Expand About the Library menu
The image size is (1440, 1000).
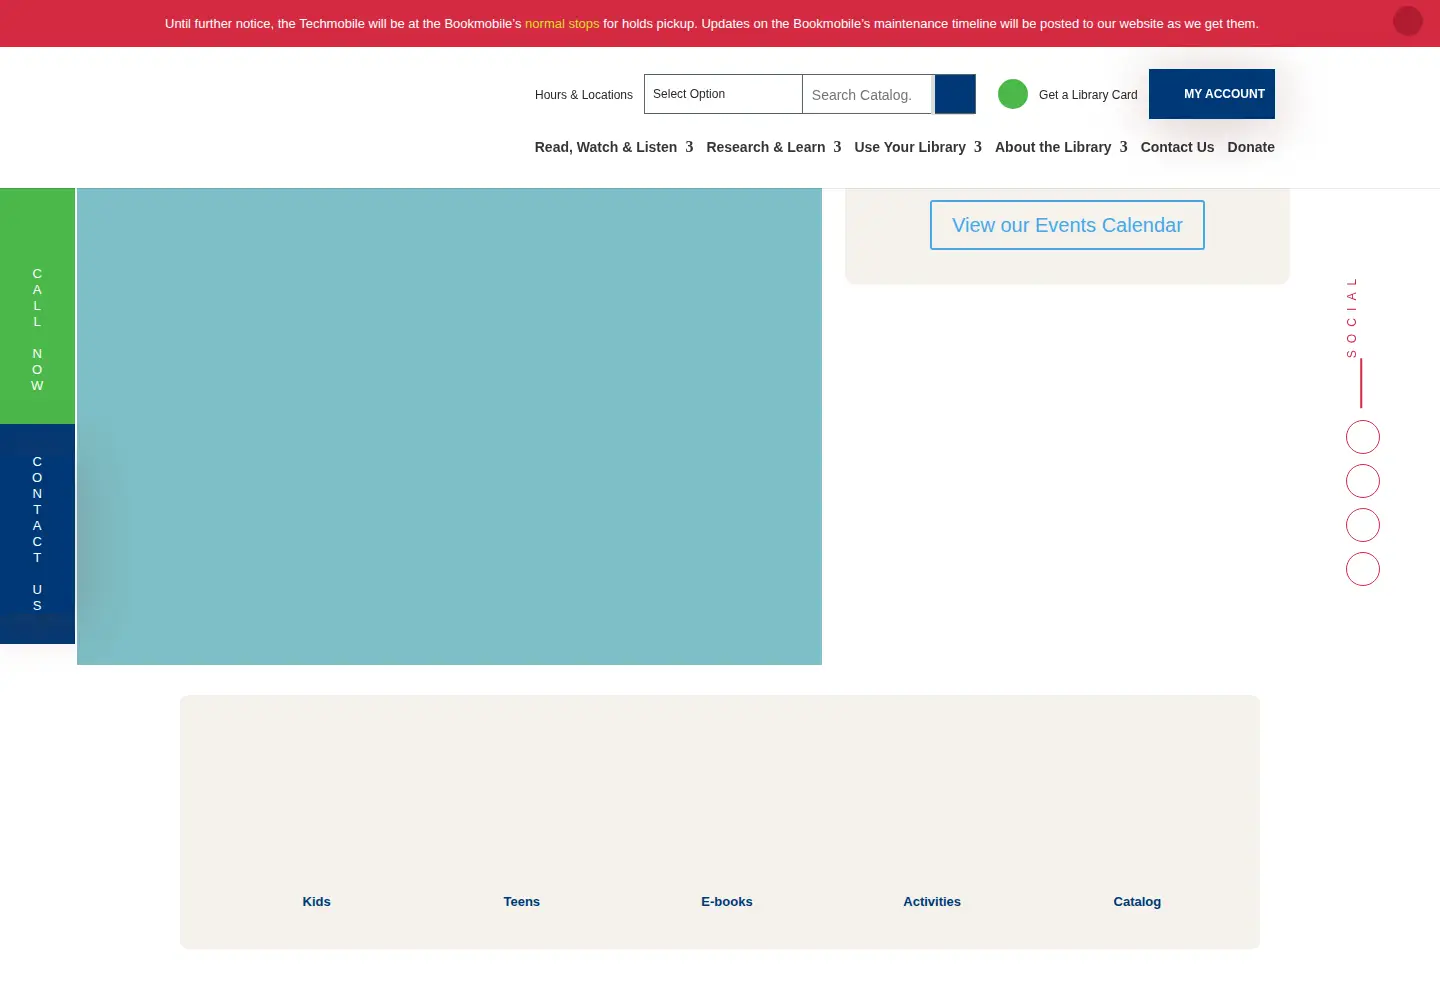(x=1061, y=147)
